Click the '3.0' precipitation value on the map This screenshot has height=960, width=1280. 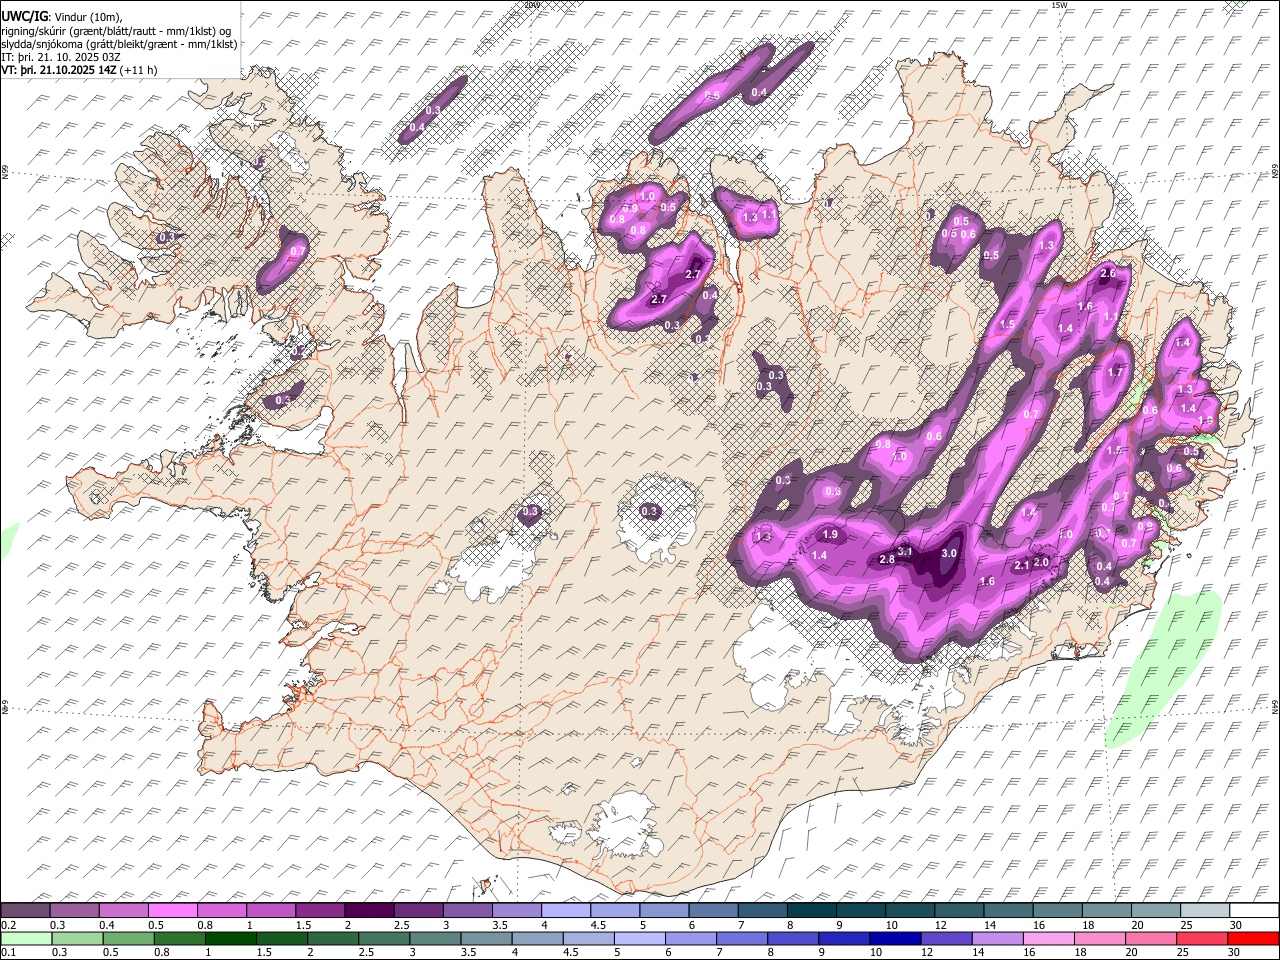tap(950, 553)
